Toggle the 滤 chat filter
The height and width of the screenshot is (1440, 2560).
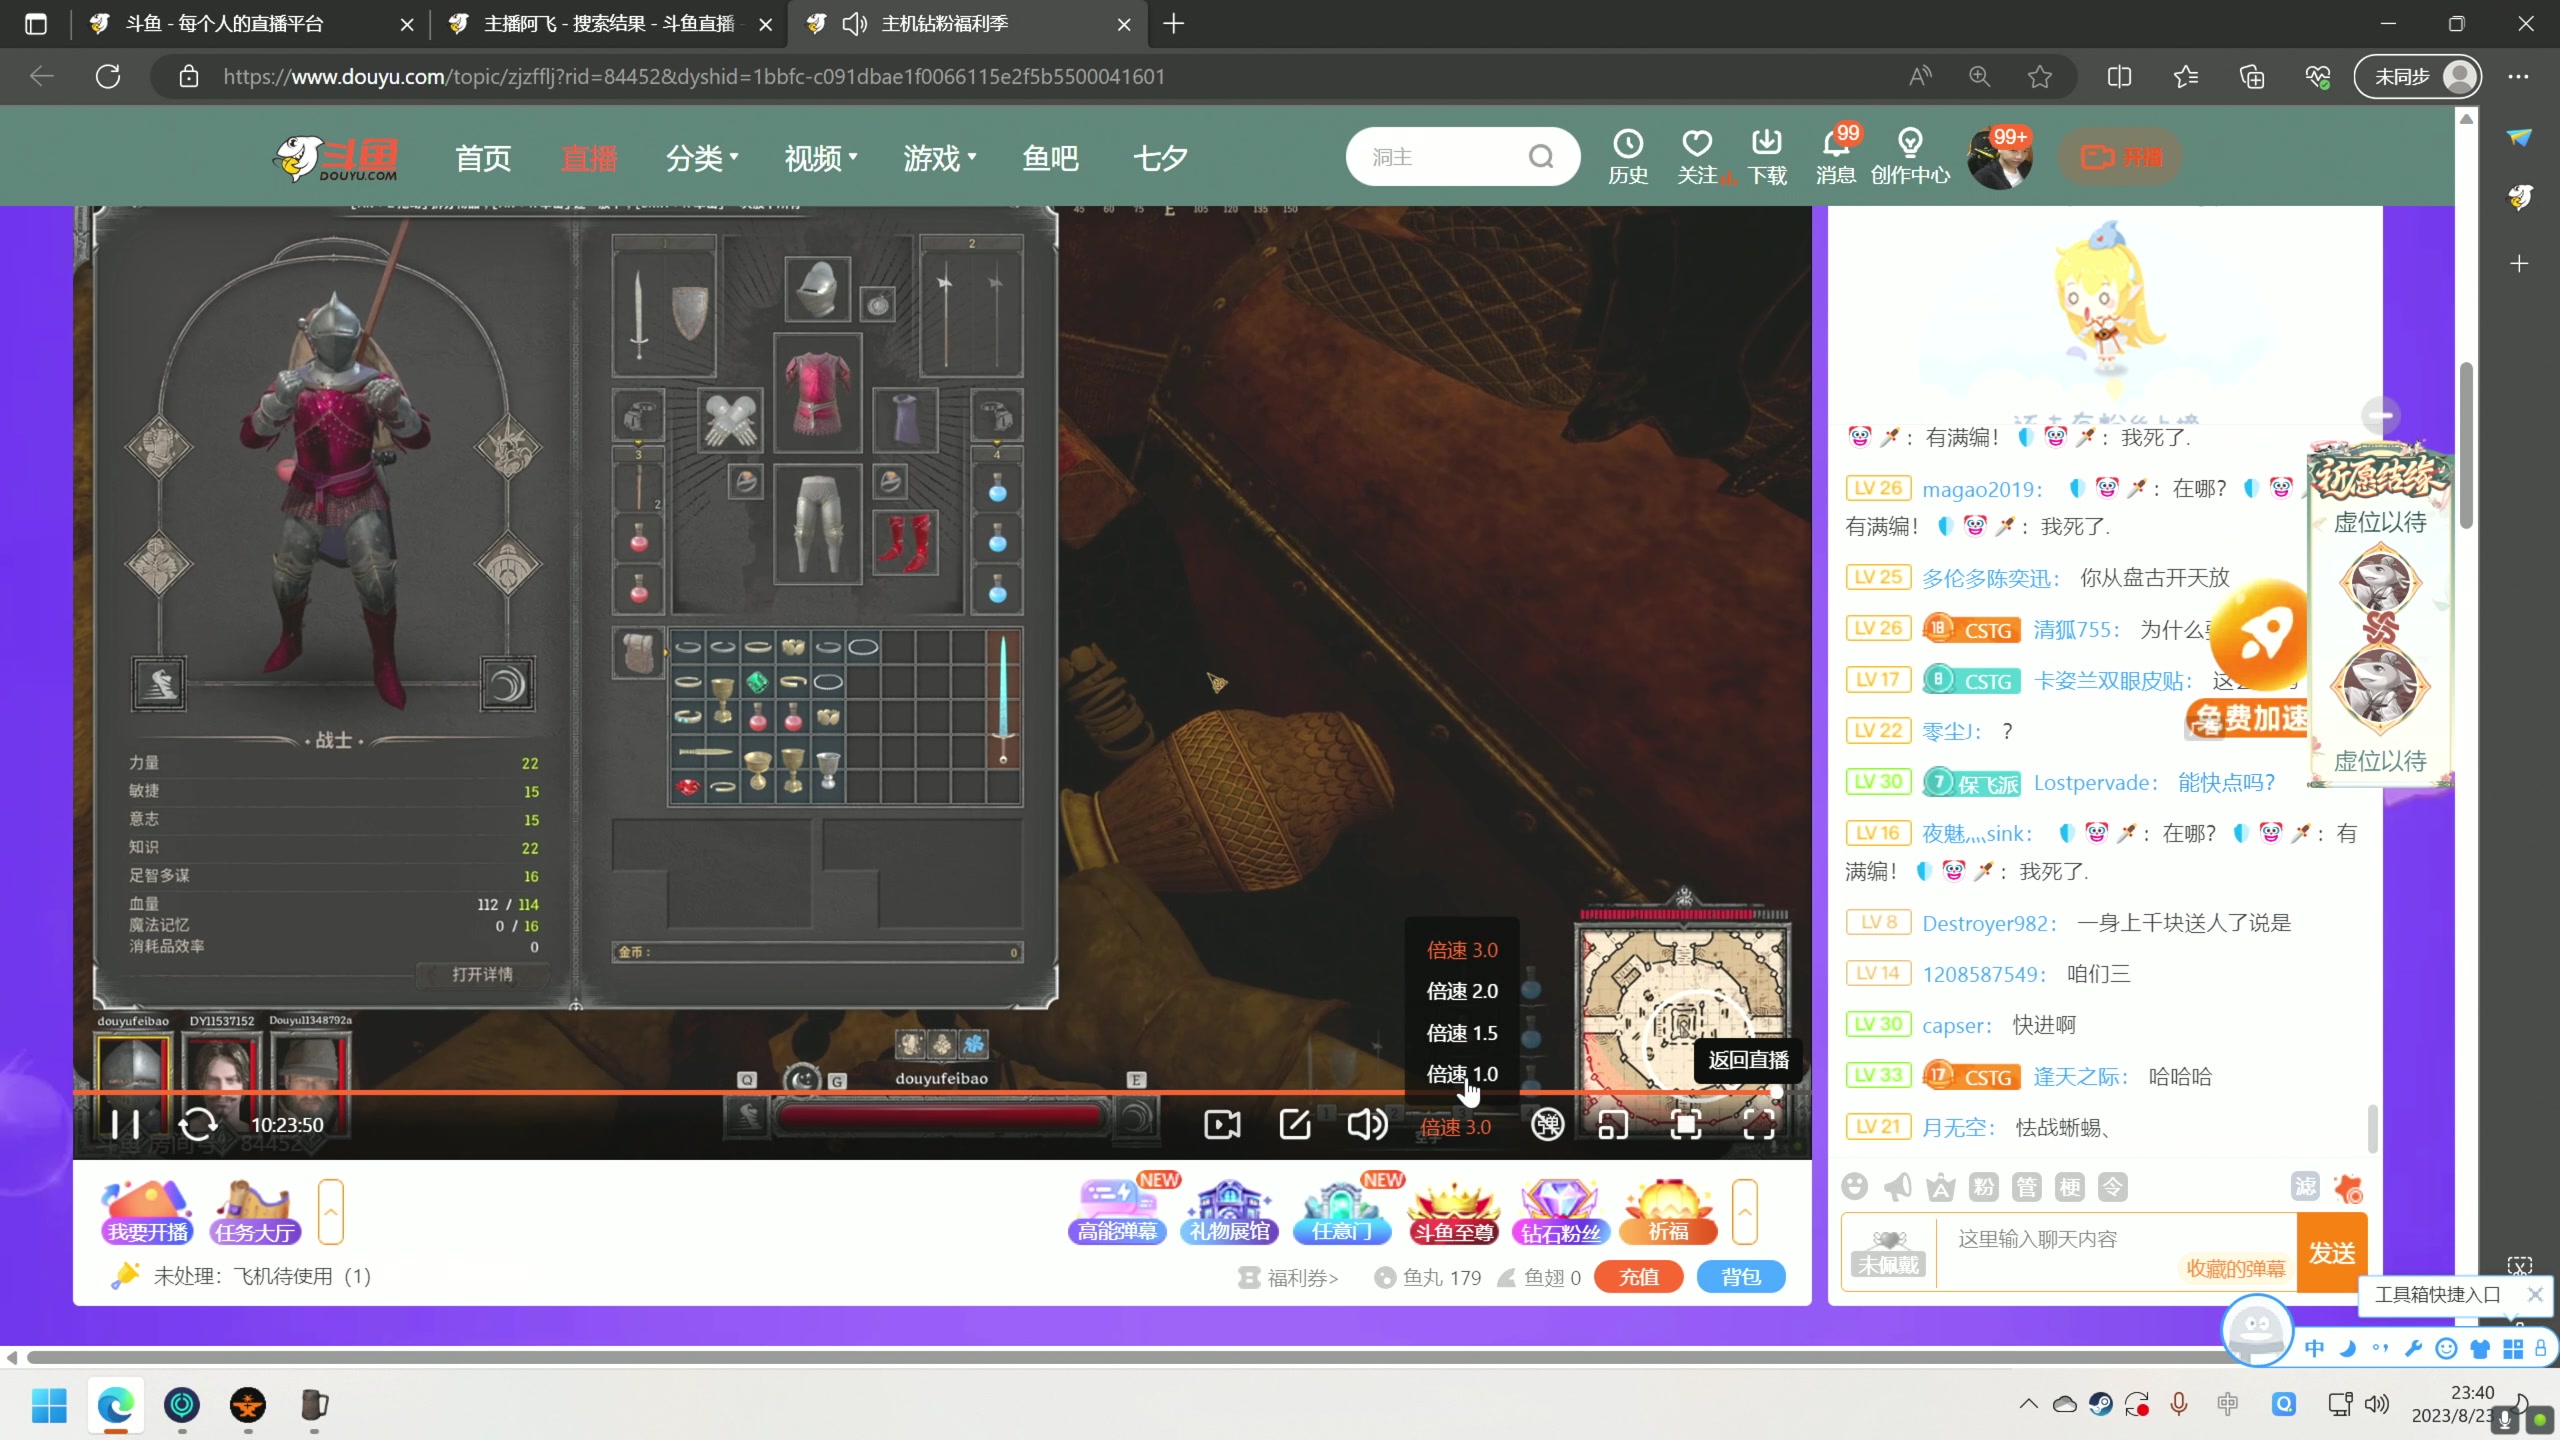(x=2305, y=1187)
